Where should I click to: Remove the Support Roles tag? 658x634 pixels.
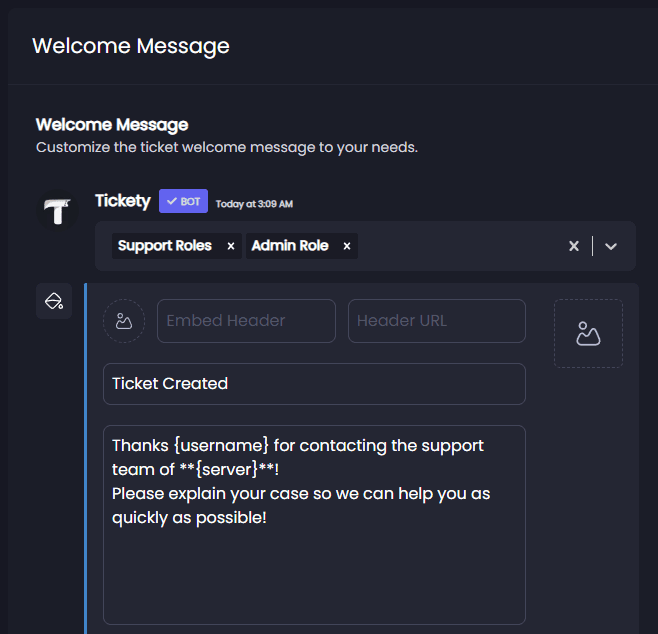point(231,246)
